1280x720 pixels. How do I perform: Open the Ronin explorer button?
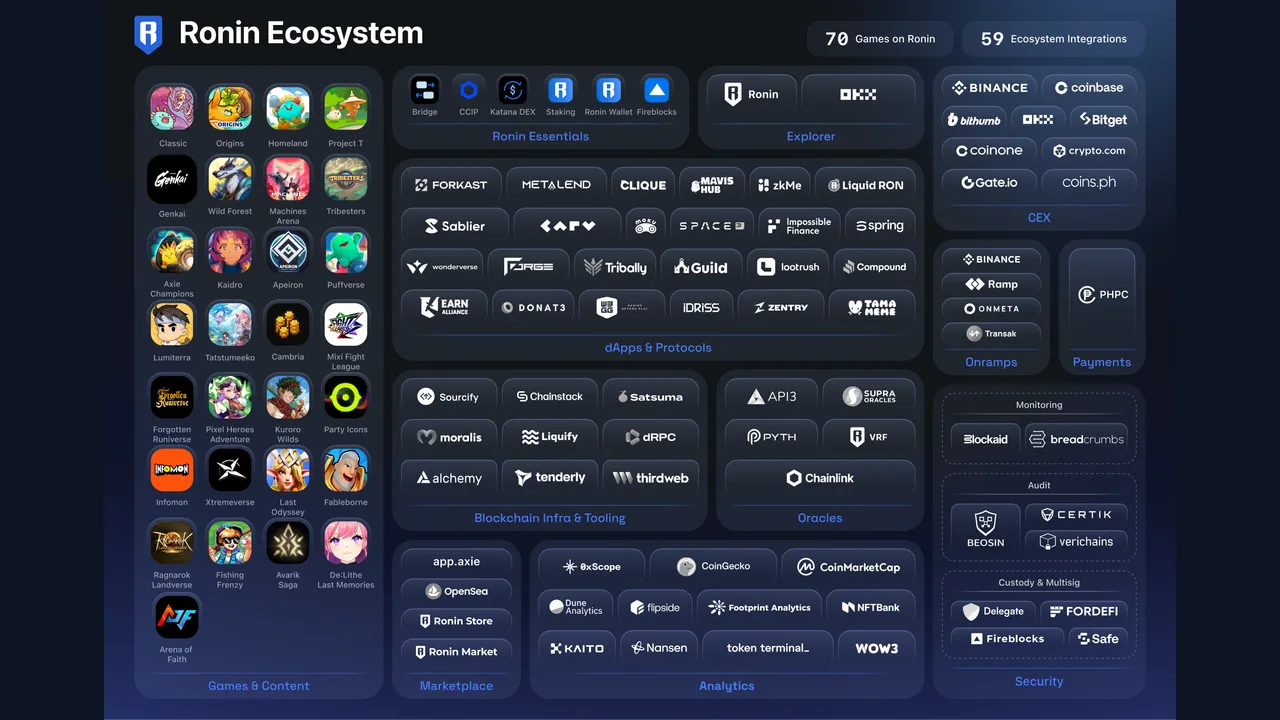click(751, 94)
